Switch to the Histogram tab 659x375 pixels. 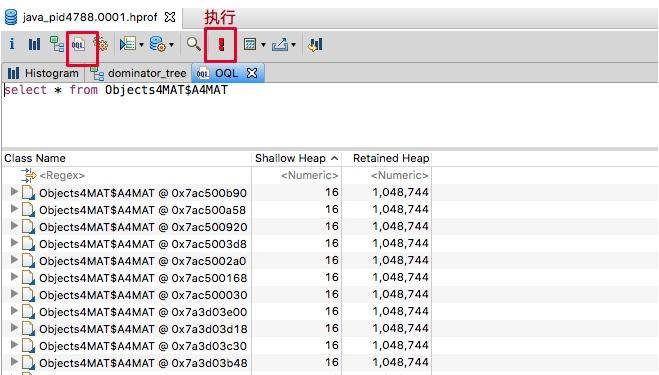point(43,73)
